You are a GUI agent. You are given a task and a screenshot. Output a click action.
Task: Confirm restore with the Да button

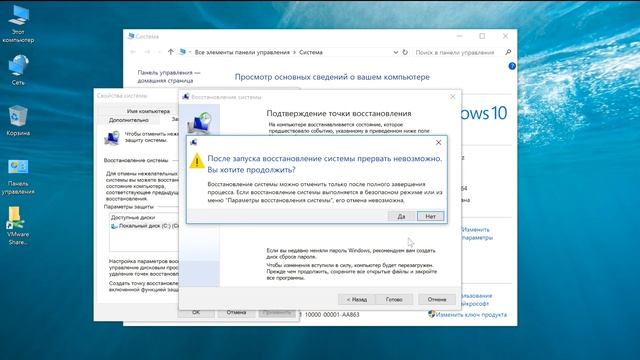tap(401, 216)
